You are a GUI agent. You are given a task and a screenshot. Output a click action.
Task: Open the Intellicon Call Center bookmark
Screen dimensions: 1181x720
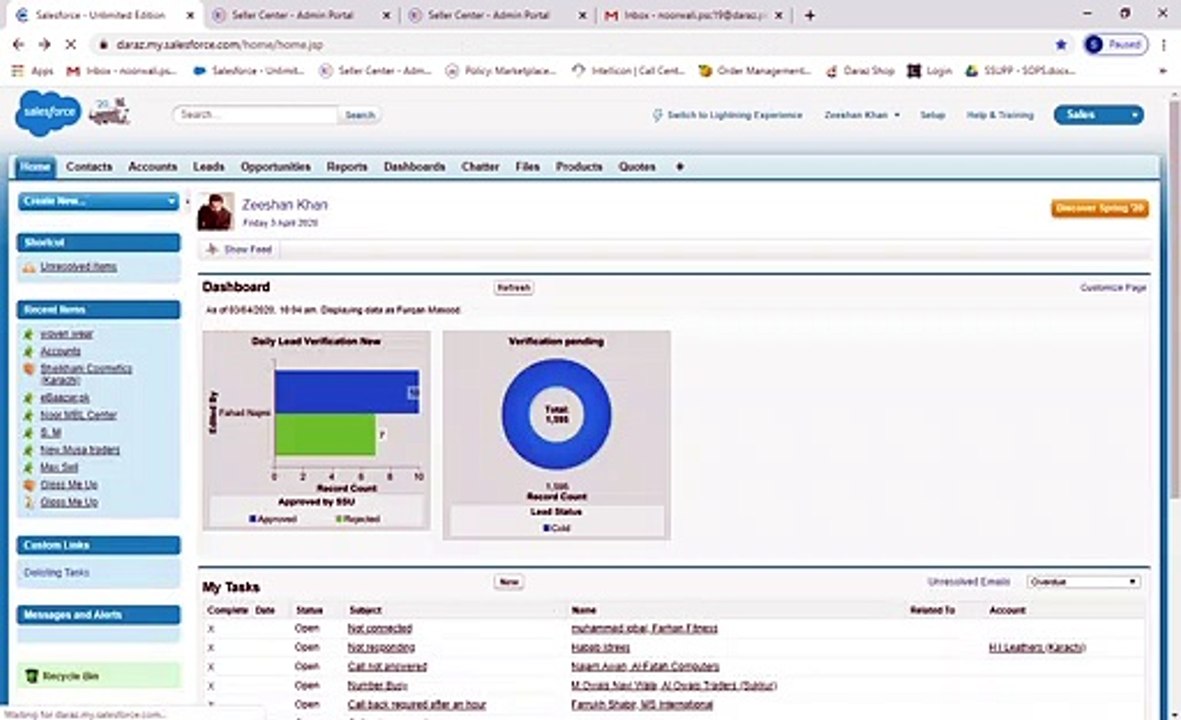(x=628, y=71)
